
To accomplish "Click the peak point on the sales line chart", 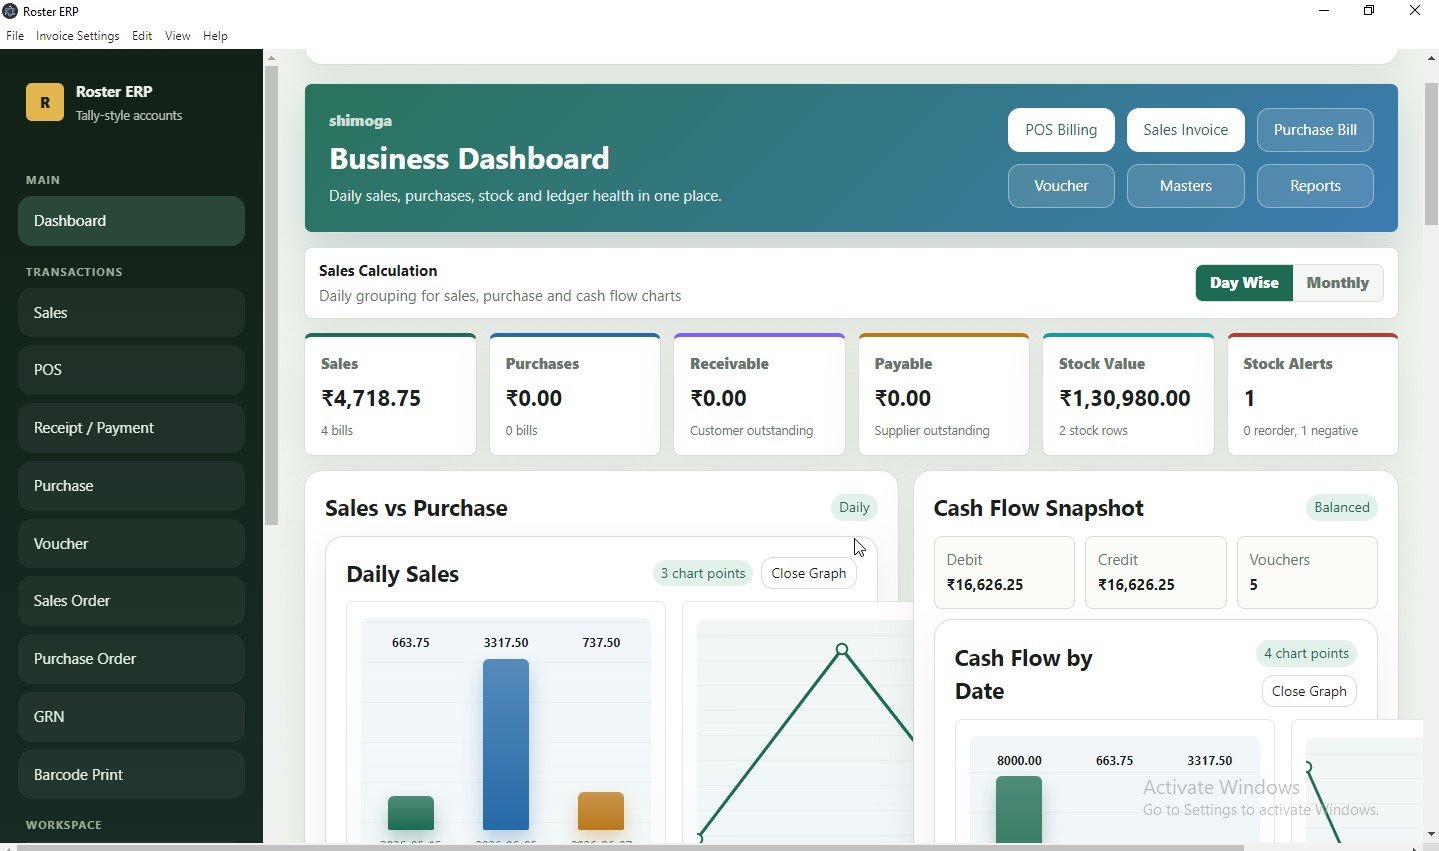I will [842, 650].
